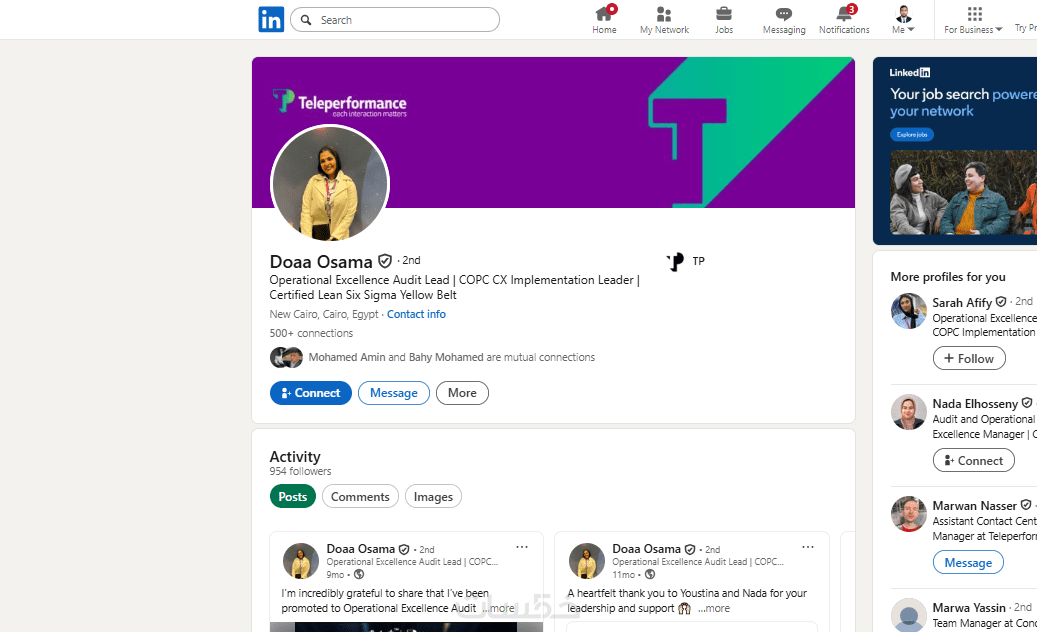
Task: View Doaa Osama's profile photo
Action: [x=330, y=183]
